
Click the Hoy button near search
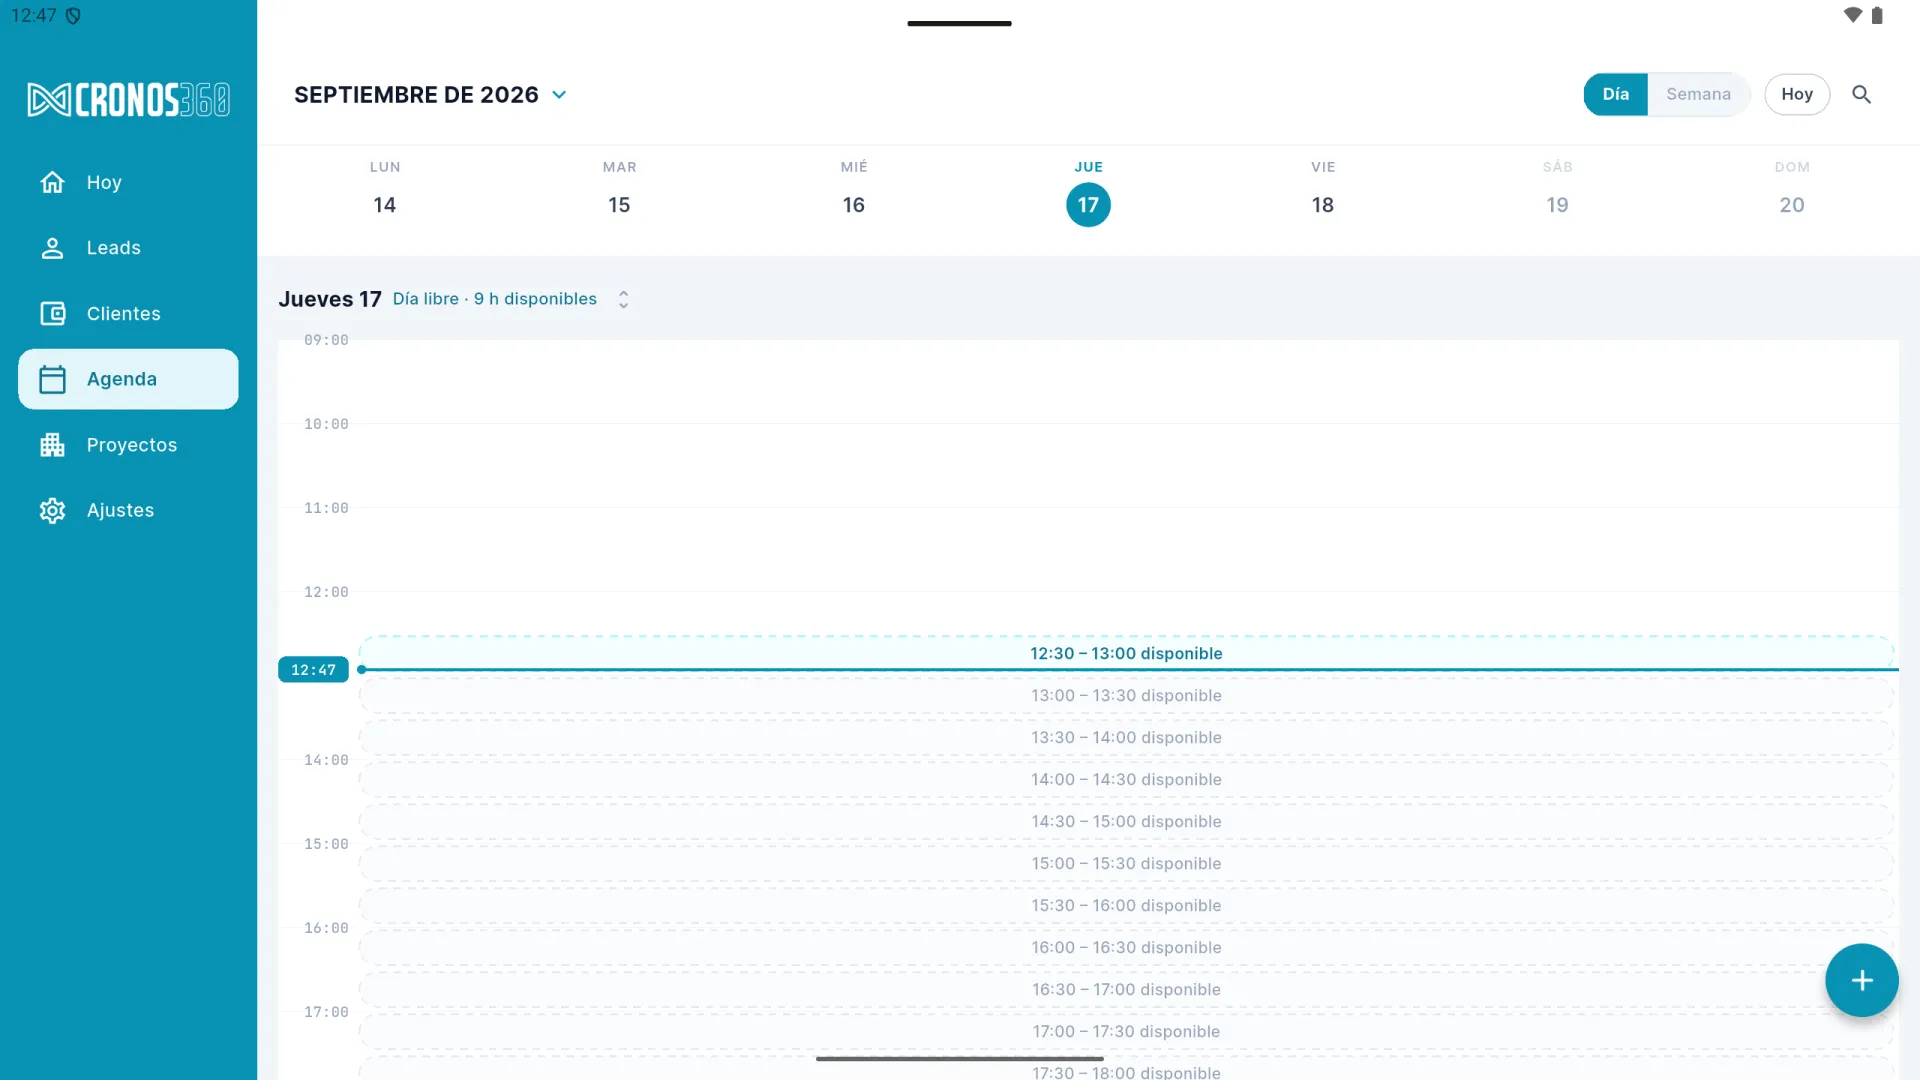(x=1796, y=94)
